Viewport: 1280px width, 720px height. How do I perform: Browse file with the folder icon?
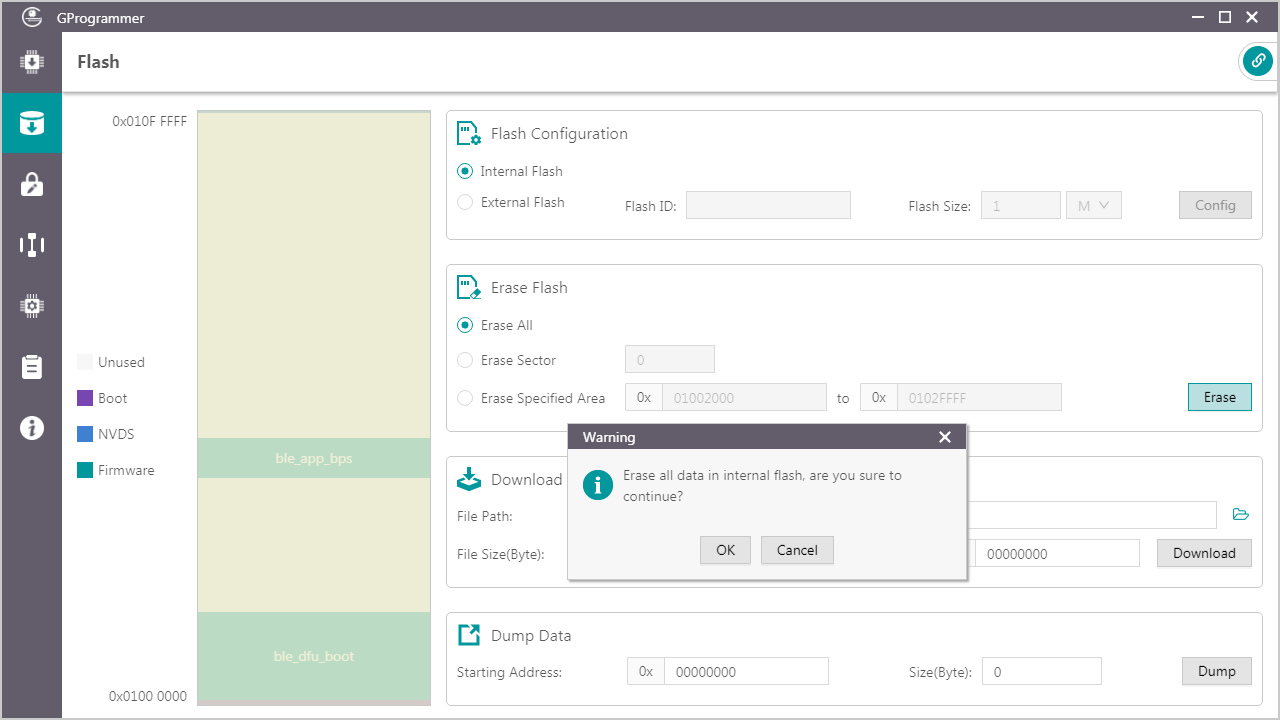[1240, 515]
